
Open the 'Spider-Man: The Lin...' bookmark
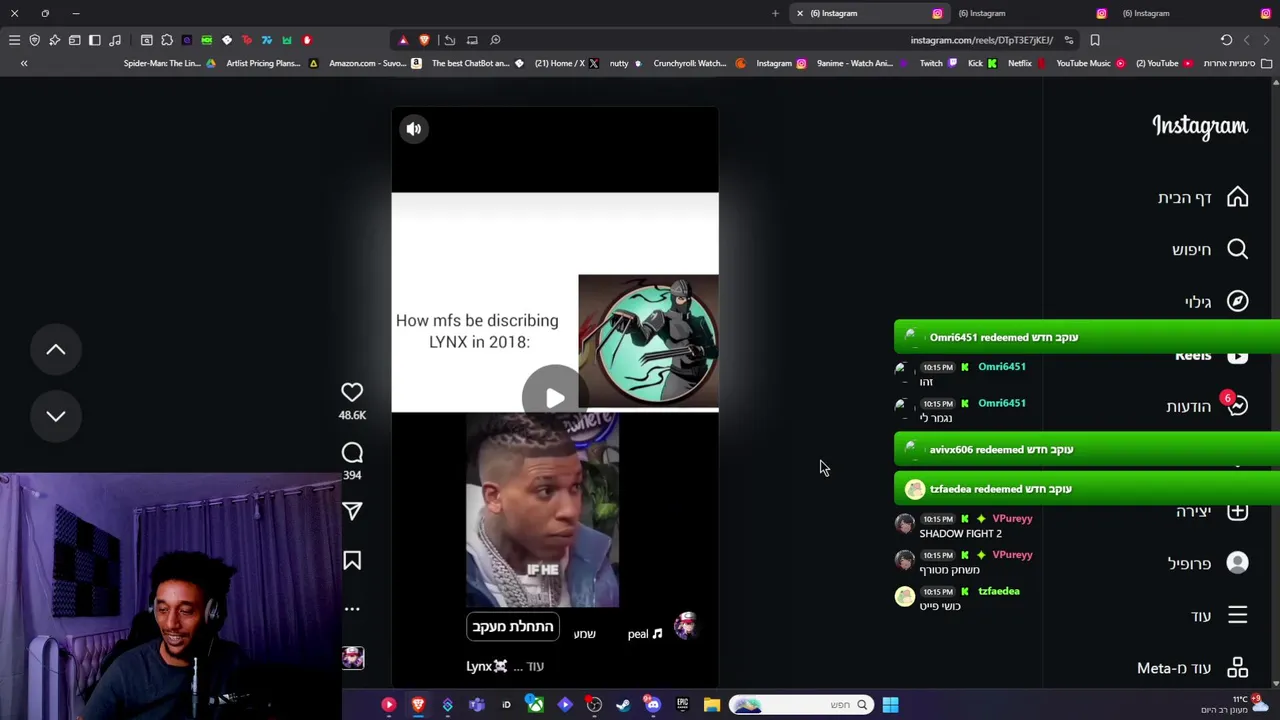point(169,63)
